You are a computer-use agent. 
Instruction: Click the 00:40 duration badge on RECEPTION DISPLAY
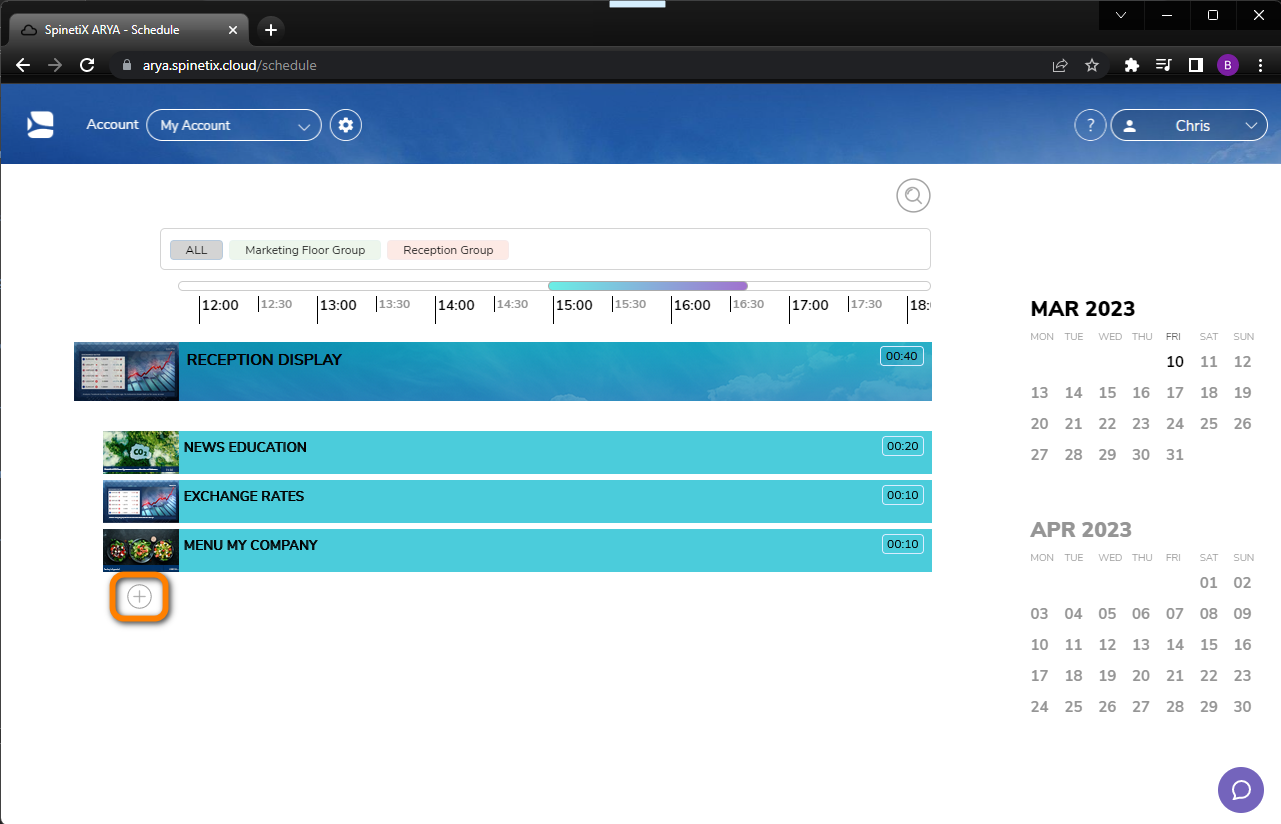[901, 355]
